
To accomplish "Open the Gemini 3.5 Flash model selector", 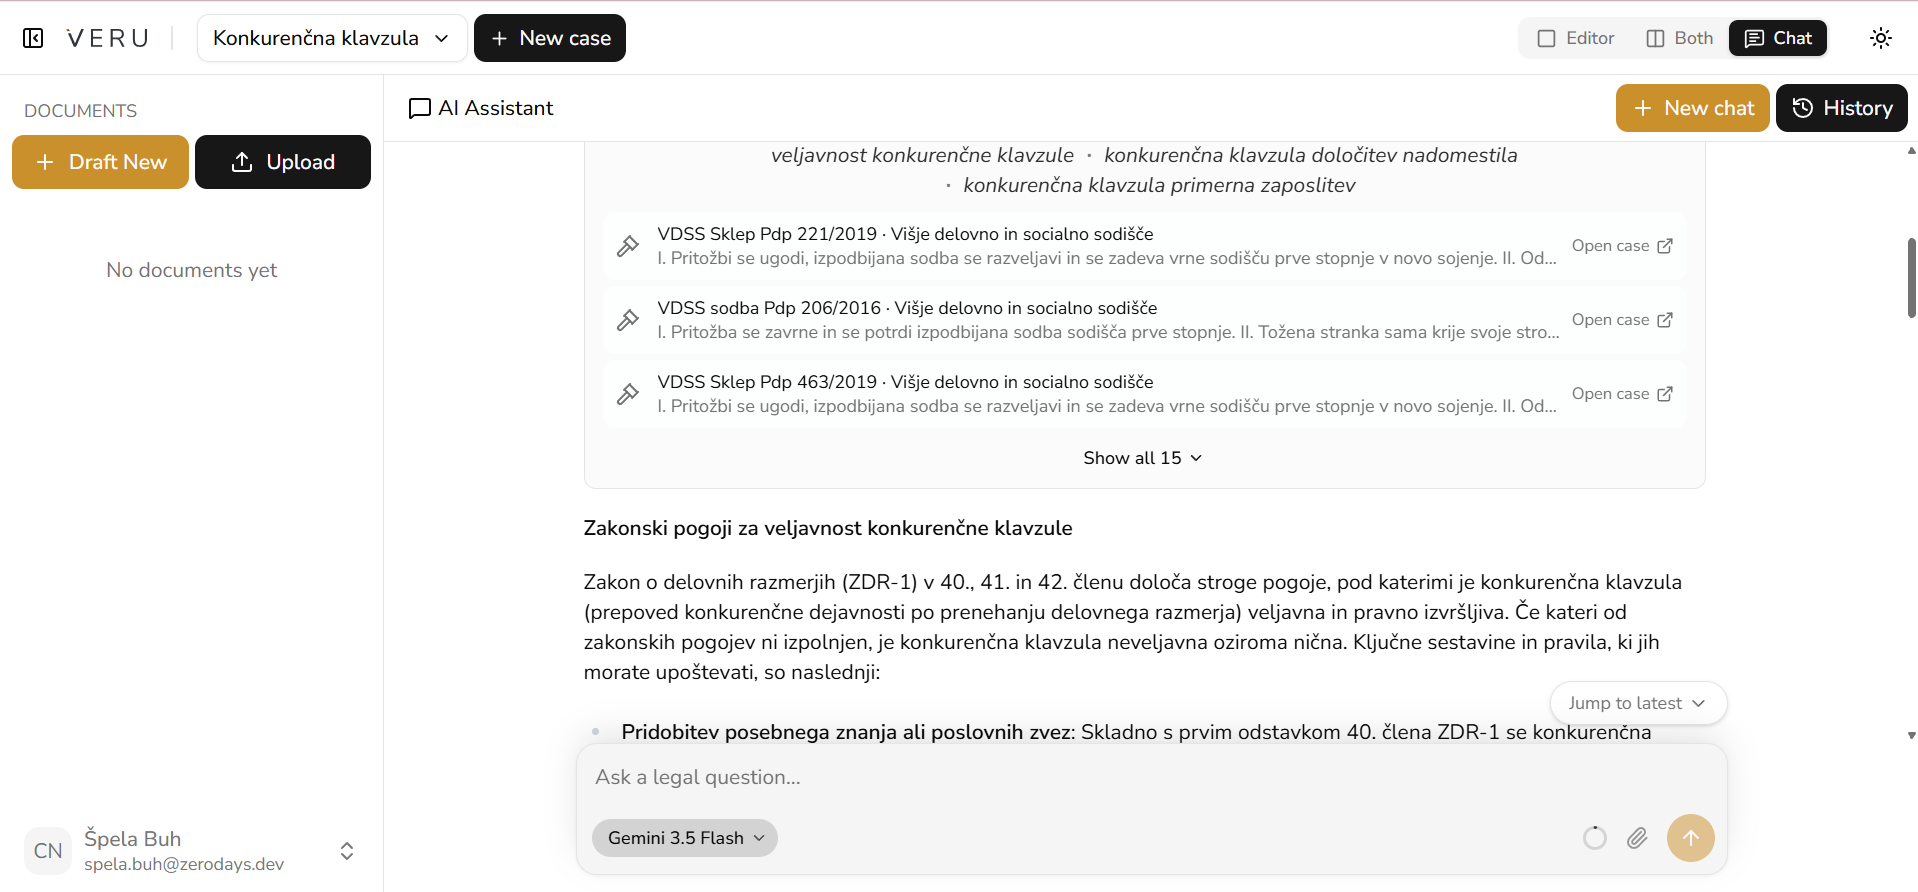I will click(x=685, y=838).
